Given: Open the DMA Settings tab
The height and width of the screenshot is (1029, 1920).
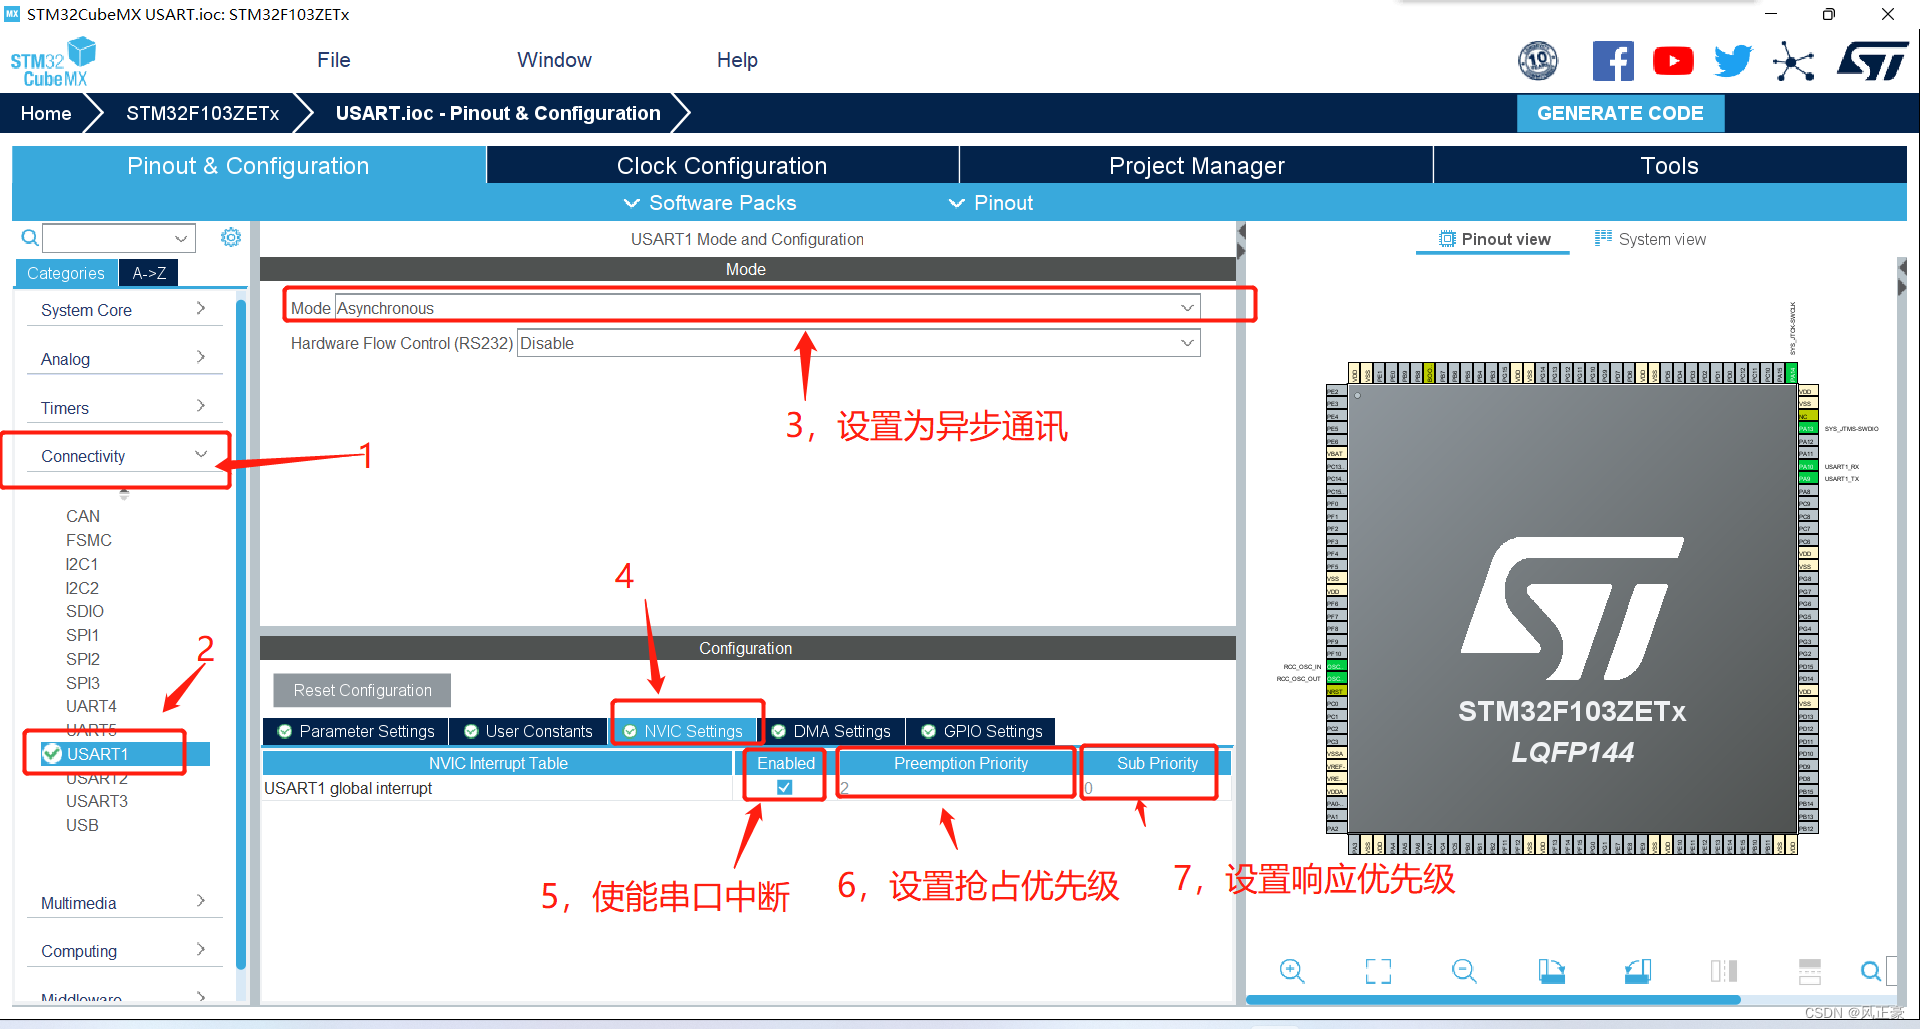Looking at the screenshot, I should click(x=832, y=731).
